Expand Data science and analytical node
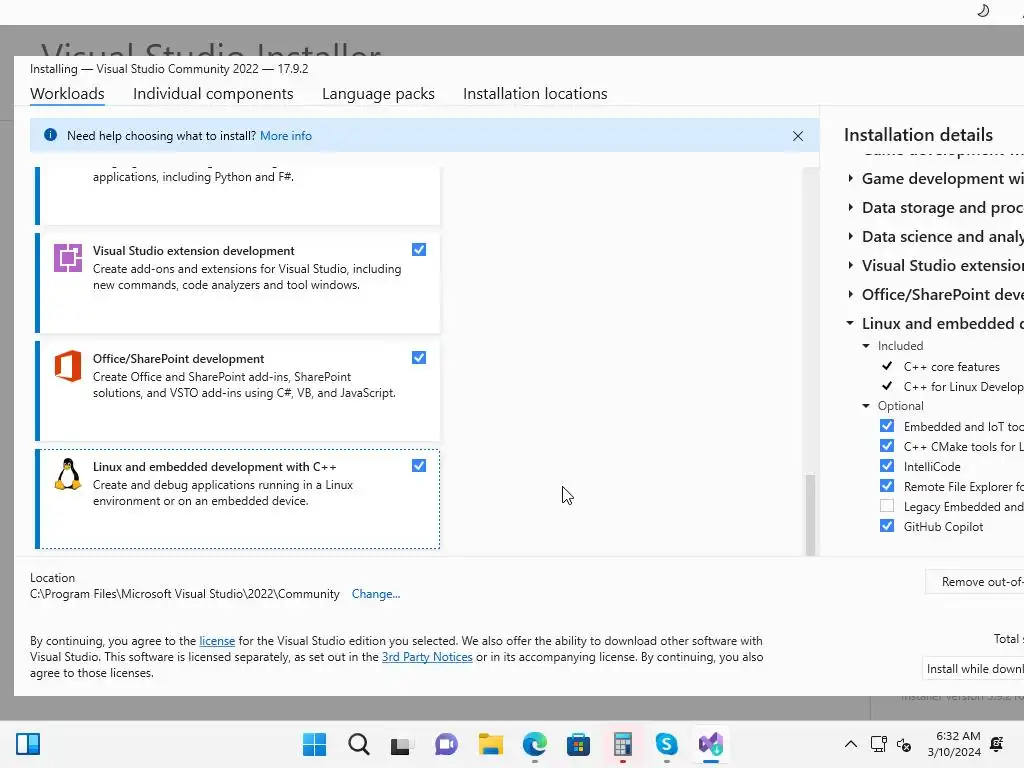Screen dimensions: 1024x768 pyautogui.click(x=850, y=236)
